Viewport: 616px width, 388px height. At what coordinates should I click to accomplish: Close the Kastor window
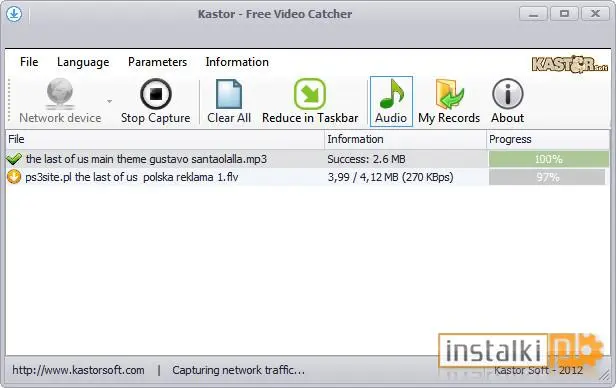click(x=595, y=14)
